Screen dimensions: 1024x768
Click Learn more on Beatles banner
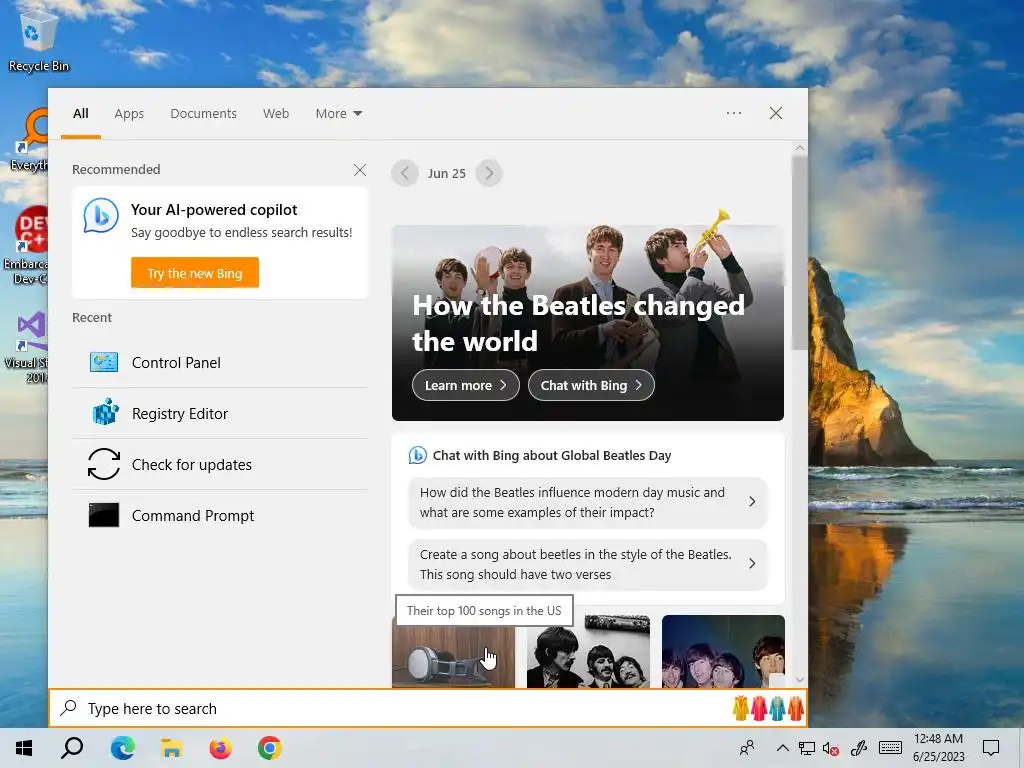(x=466, y=385)
